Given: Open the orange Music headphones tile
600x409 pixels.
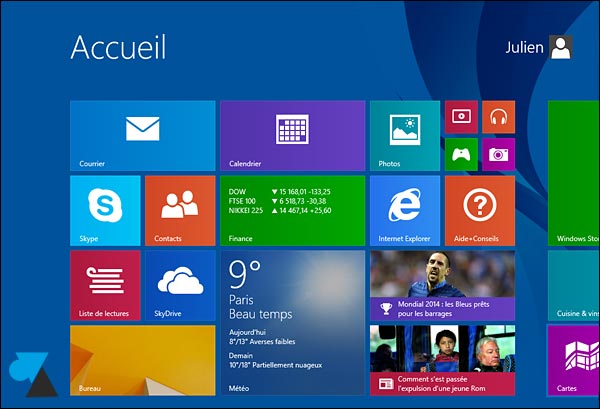Looking at the screenshot, I should pyautogui.click(x=499, y=117).
